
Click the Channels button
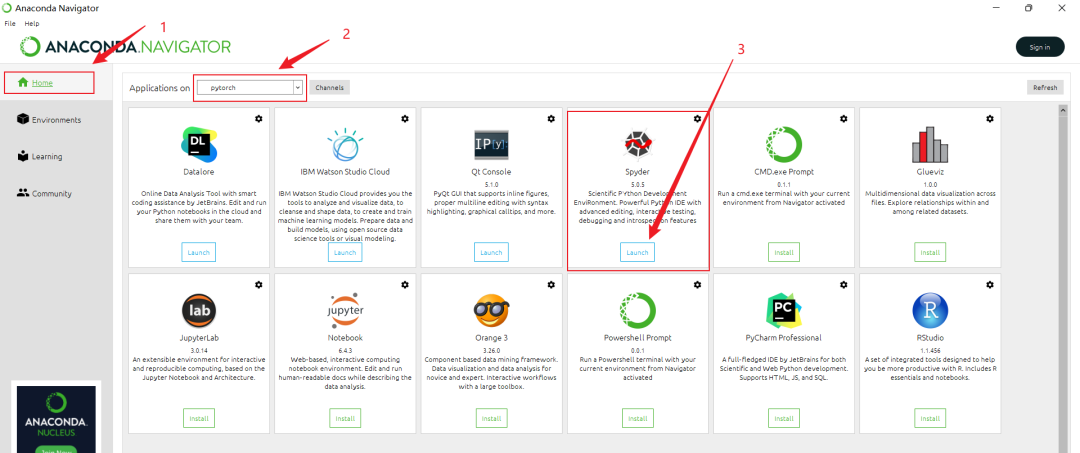coord(330,87)
